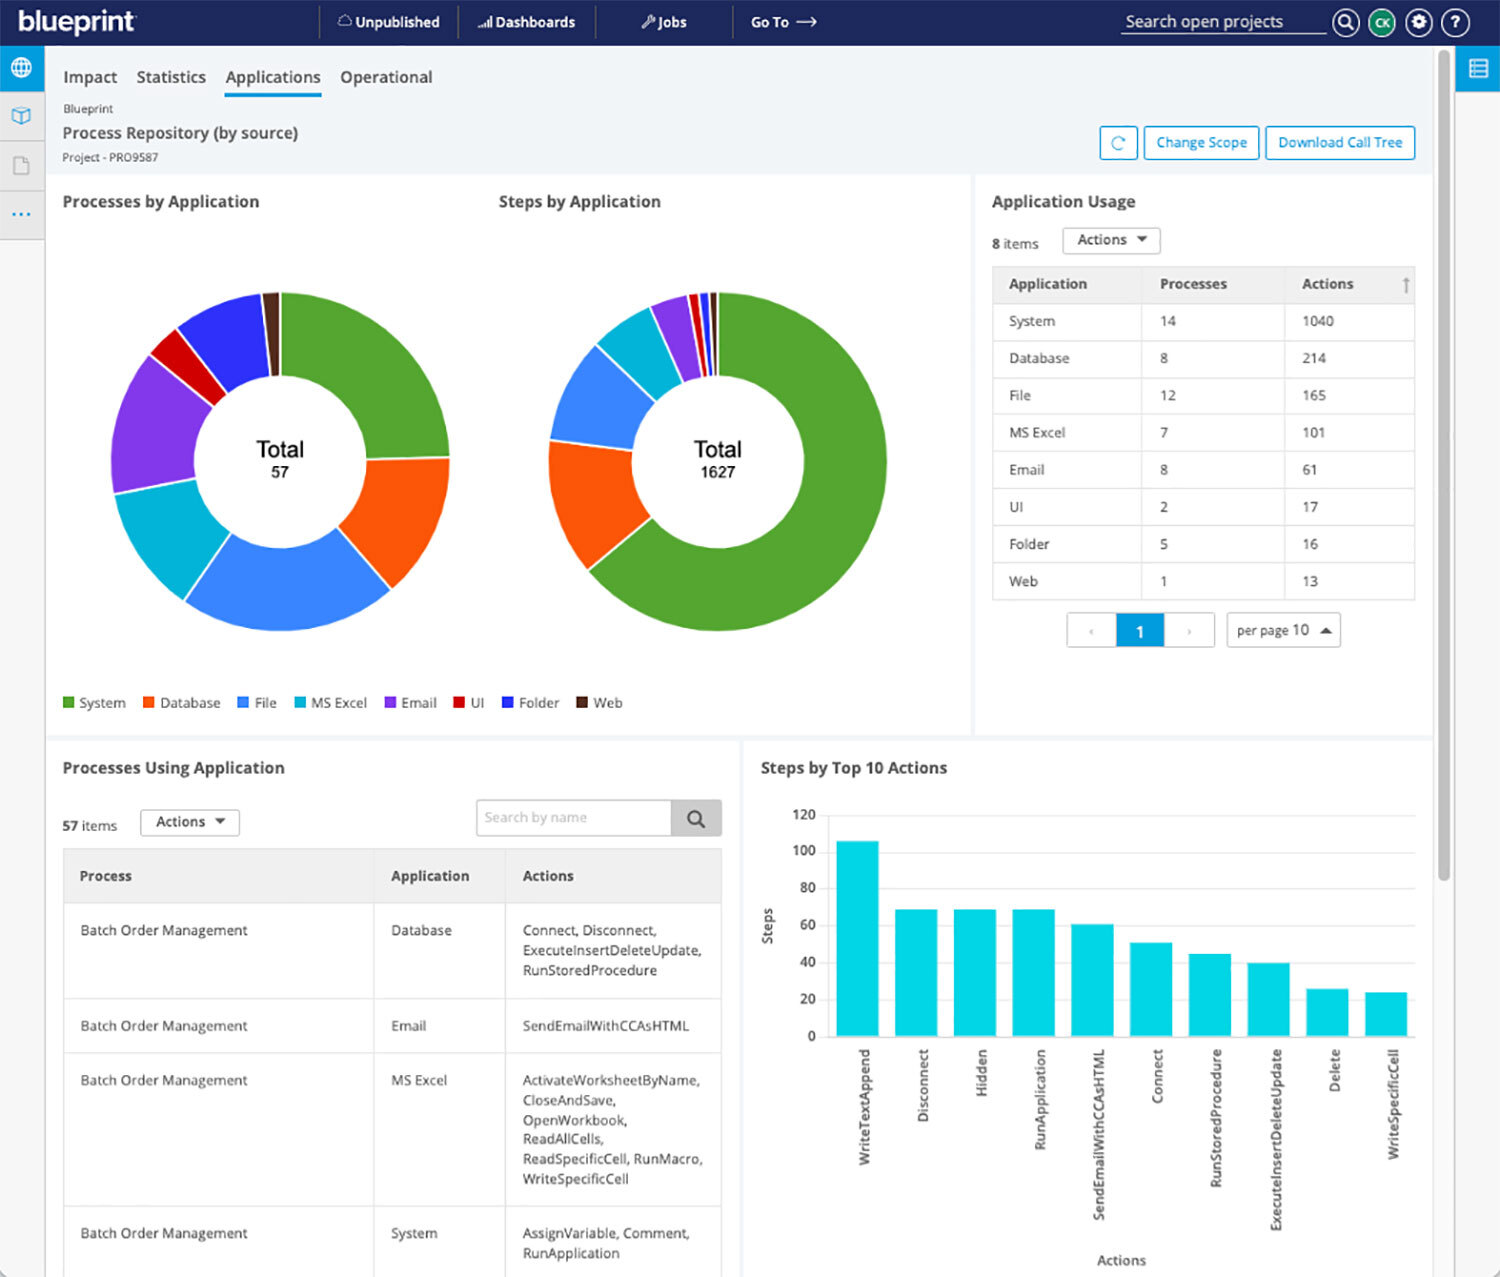
Task: Open the Dashboards menu
Action: point(526,22)
